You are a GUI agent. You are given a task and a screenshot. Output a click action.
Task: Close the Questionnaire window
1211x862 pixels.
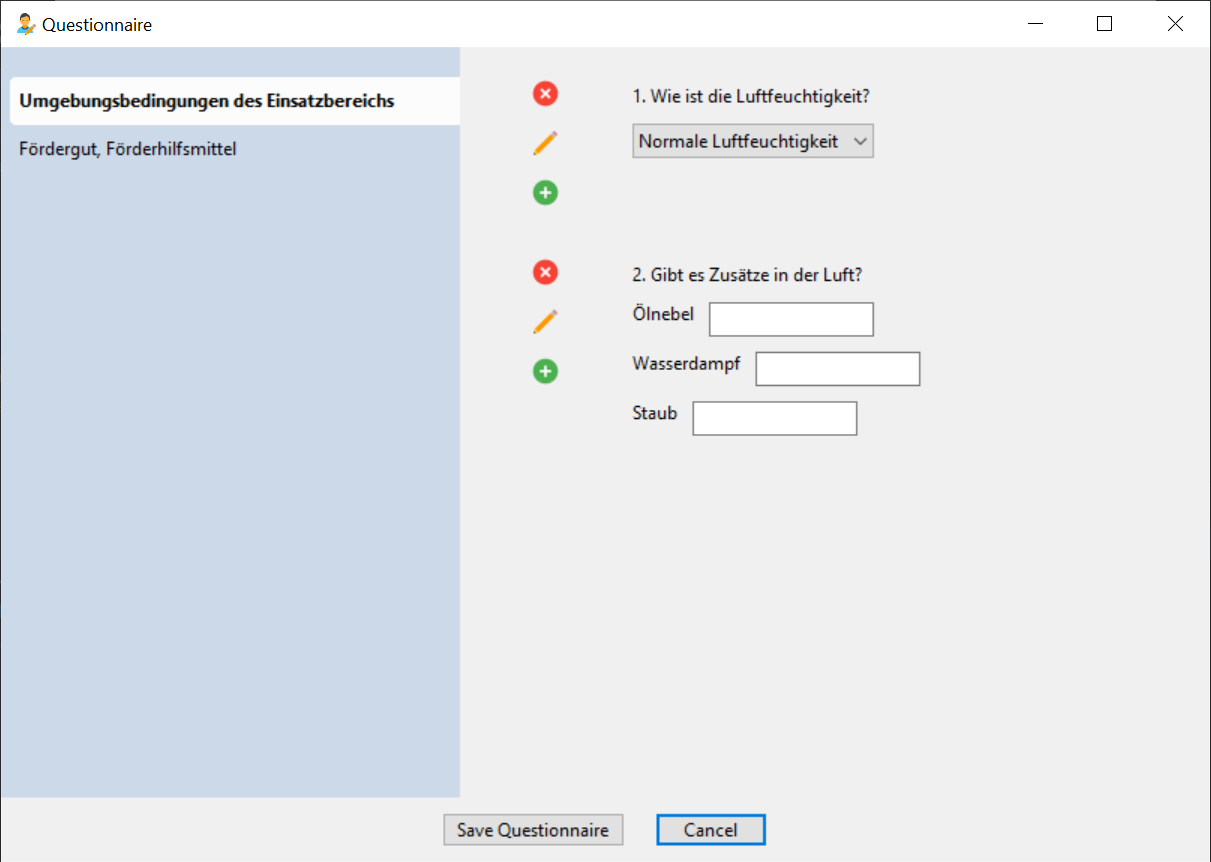[1175, 24]
